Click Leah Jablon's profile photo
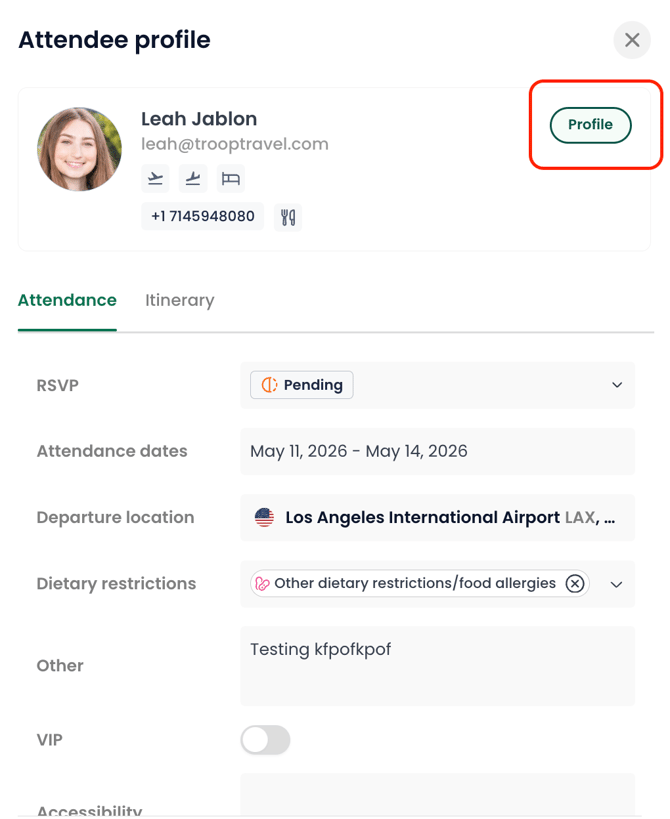 click(x=79, y=149)
